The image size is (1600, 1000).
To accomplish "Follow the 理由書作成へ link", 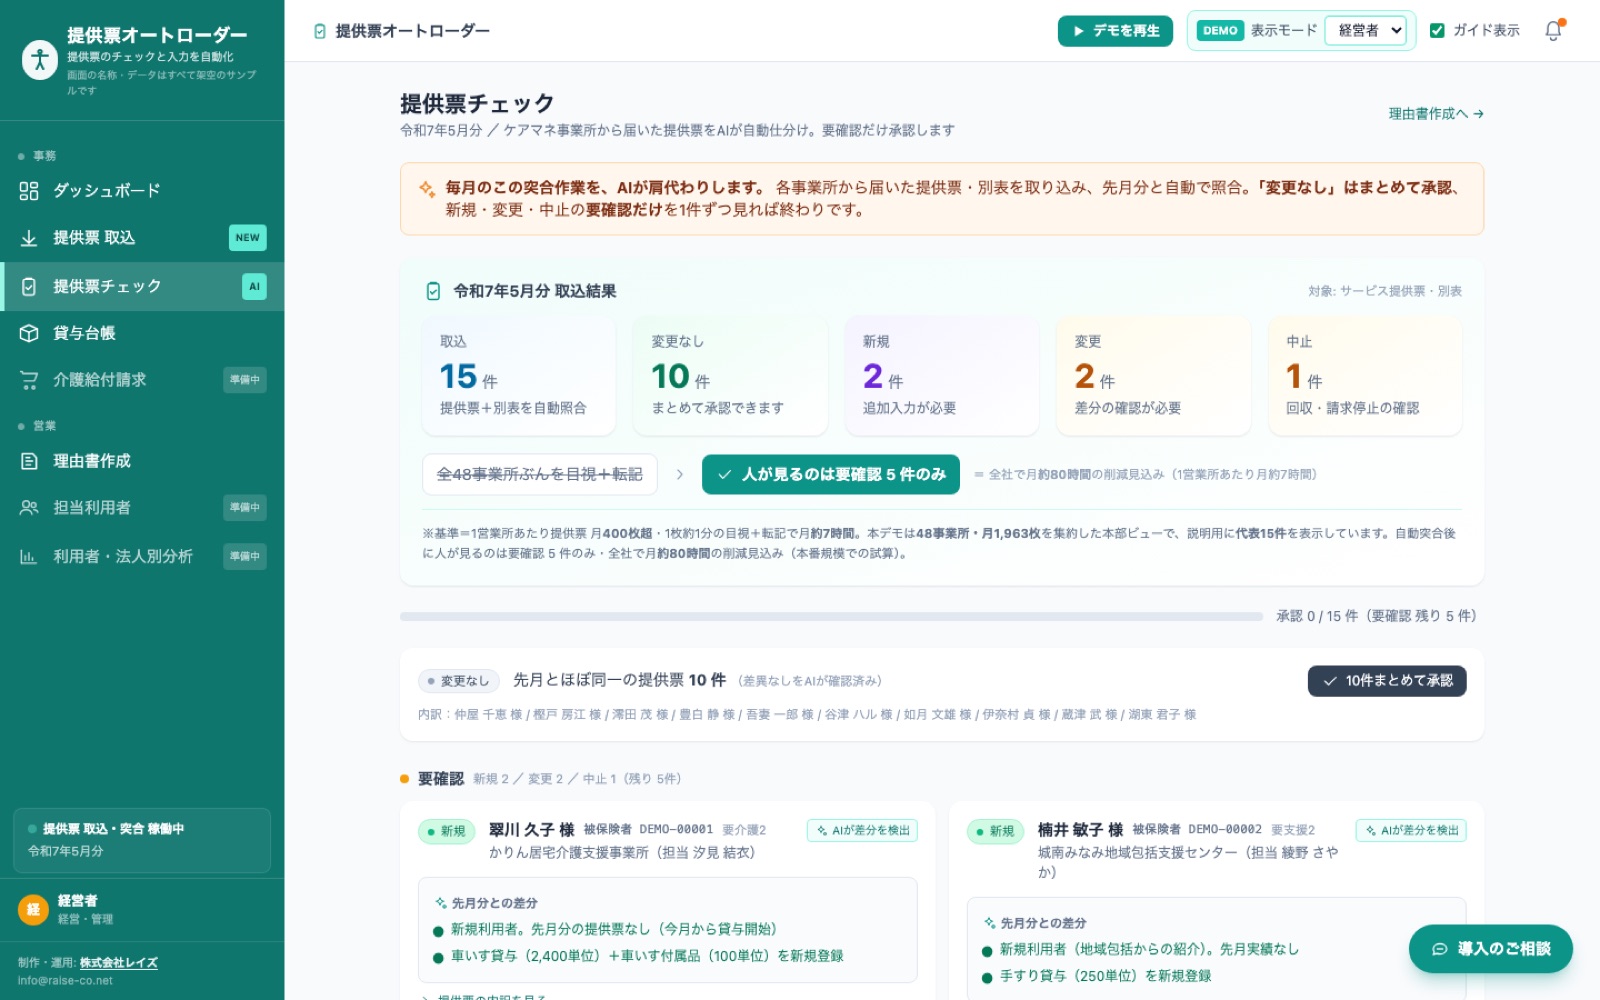I will tap(1436, 114).
